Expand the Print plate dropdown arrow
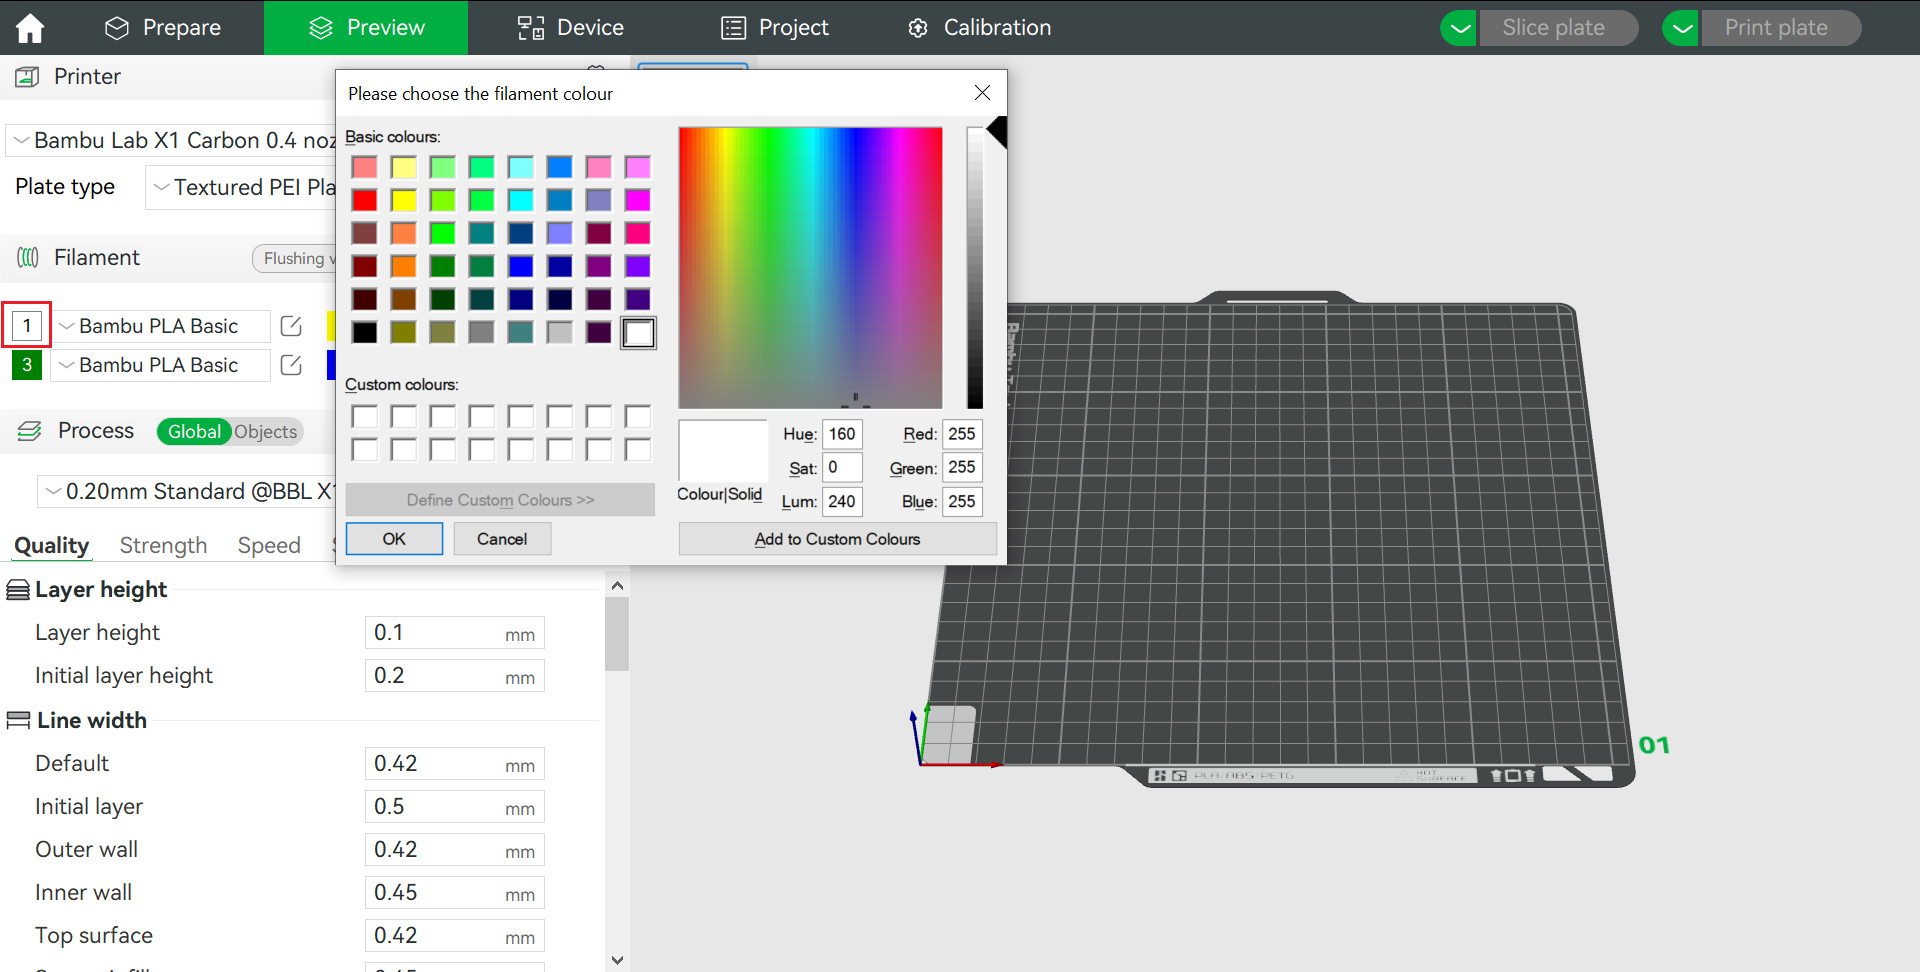Screen dimensions: 1920x972 (1681, 28)
